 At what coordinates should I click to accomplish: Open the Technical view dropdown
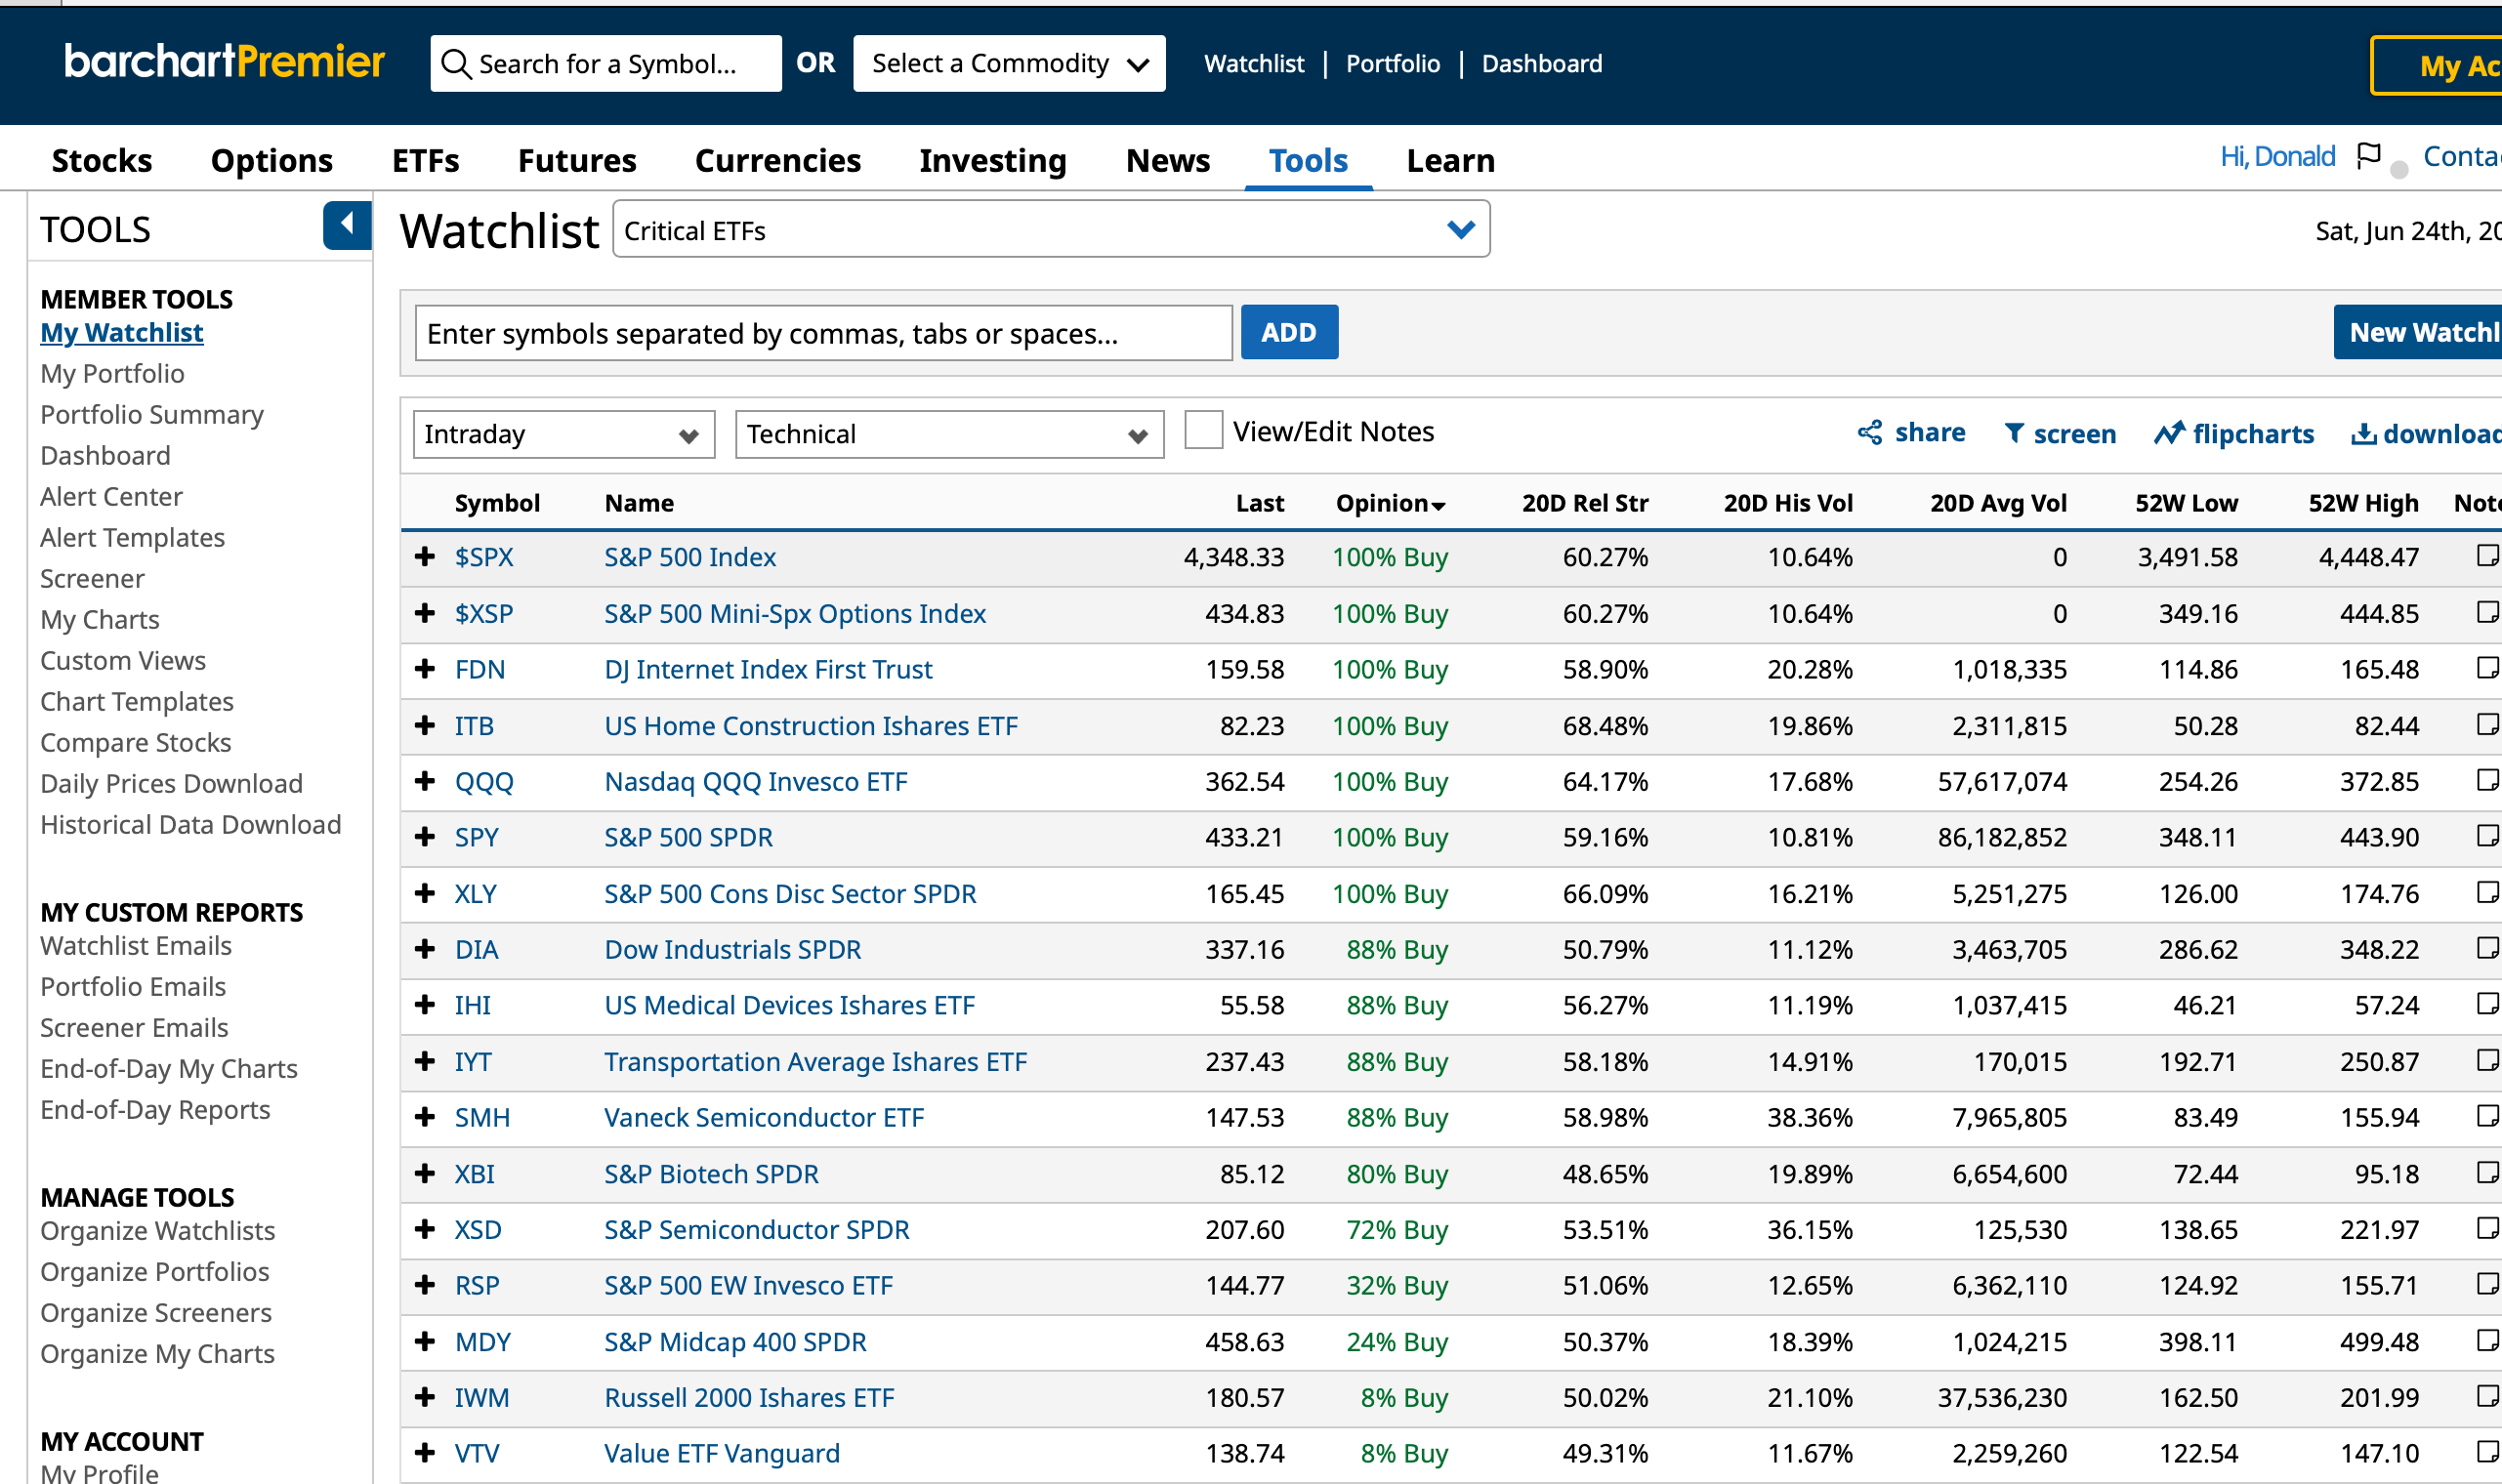[949, 434]
